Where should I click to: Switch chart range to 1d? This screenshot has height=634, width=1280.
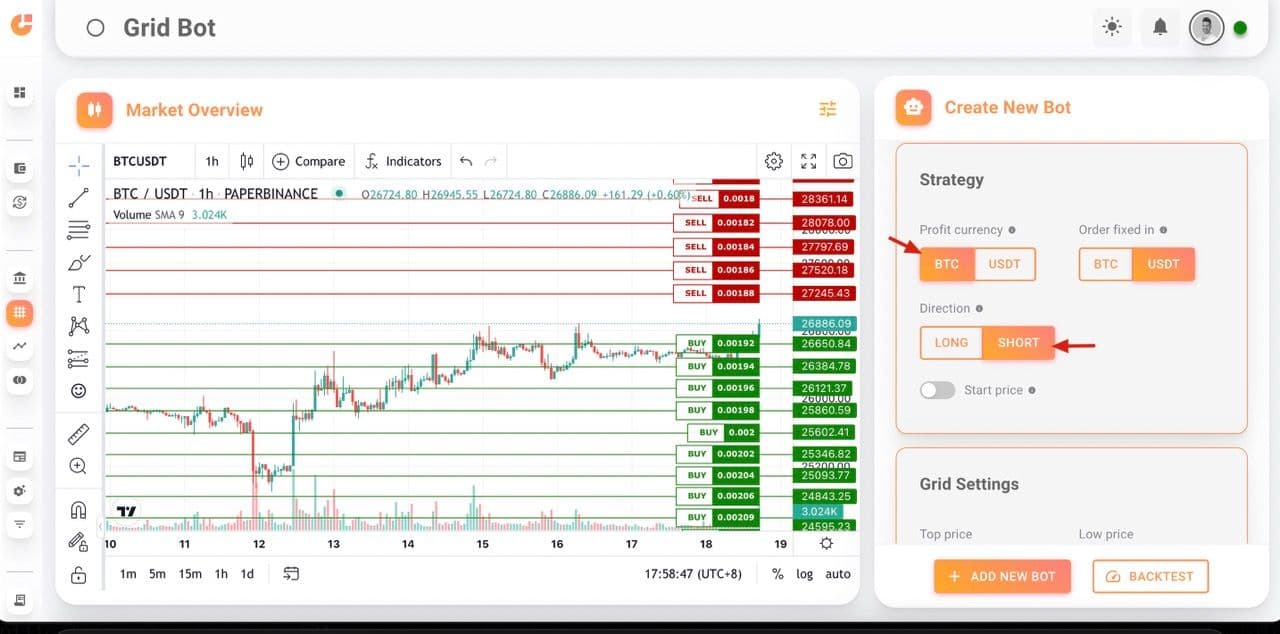[247, 574]
